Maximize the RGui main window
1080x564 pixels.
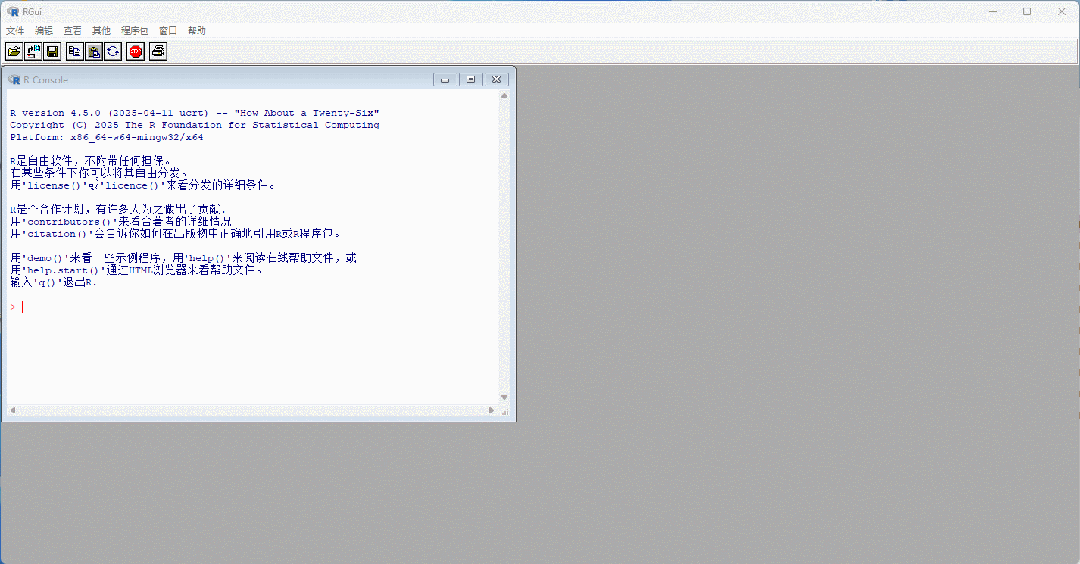[1027, 12]
